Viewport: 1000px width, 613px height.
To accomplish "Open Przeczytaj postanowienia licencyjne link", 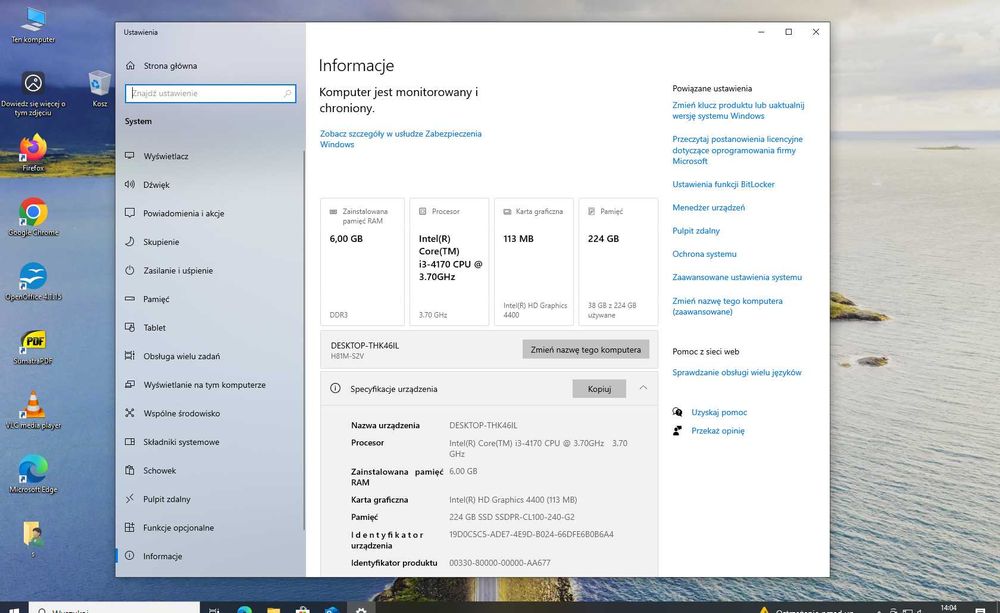I will [x=737, y=150].
